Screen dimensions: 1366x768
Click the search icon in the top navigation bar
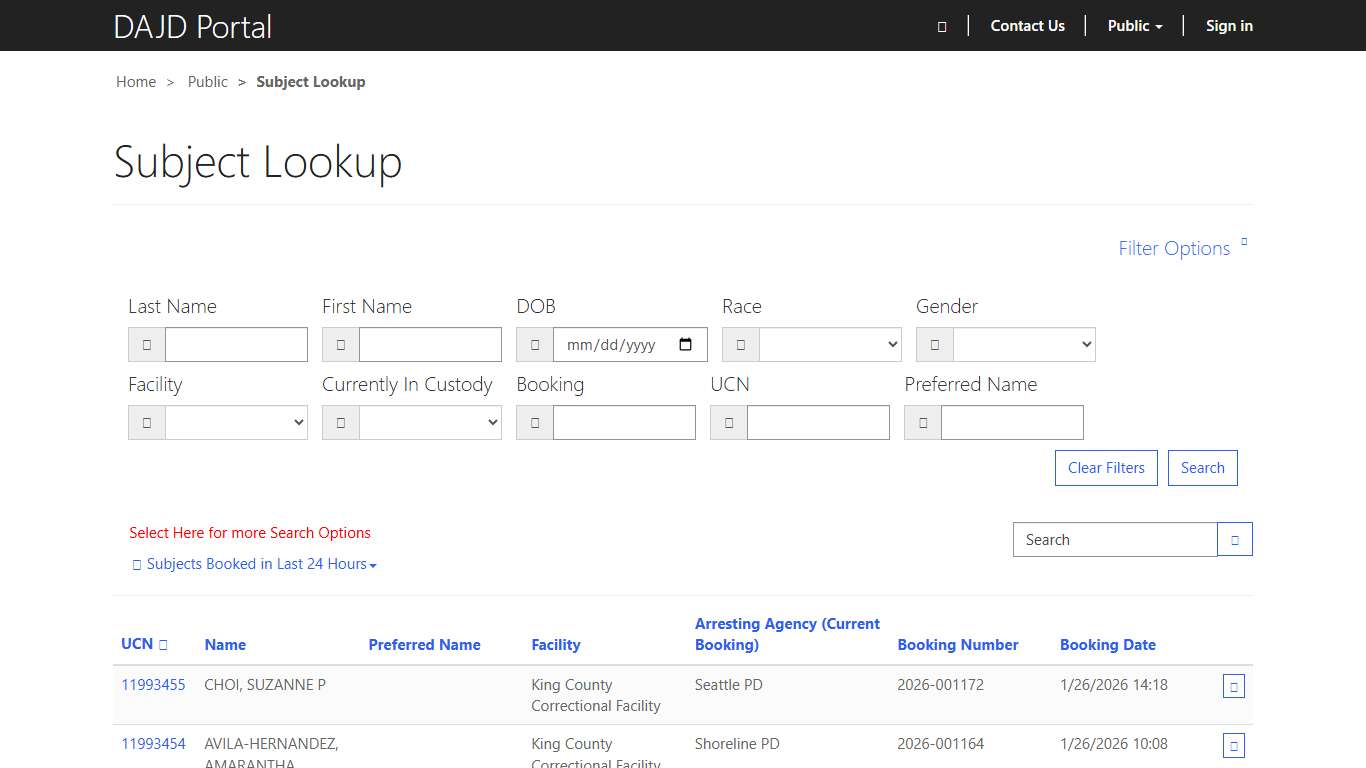pyautogui.click(x=940, y=26)
